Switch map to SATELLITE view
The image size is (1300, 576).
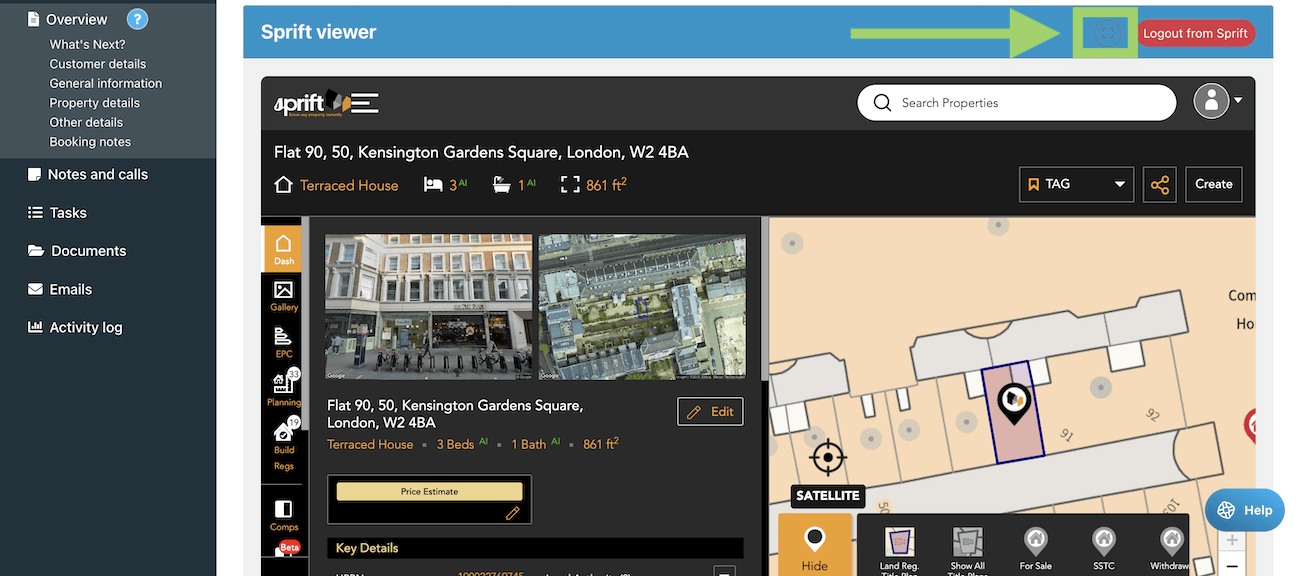pyautogui.click(x=828, y=495)
